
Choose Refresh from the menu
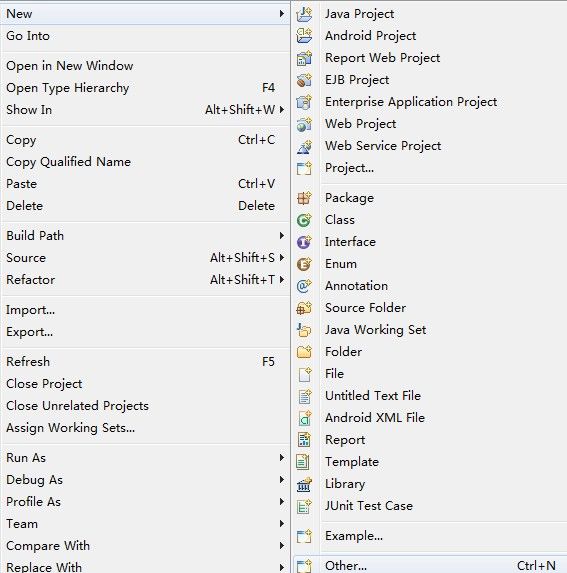coord(145,362)
